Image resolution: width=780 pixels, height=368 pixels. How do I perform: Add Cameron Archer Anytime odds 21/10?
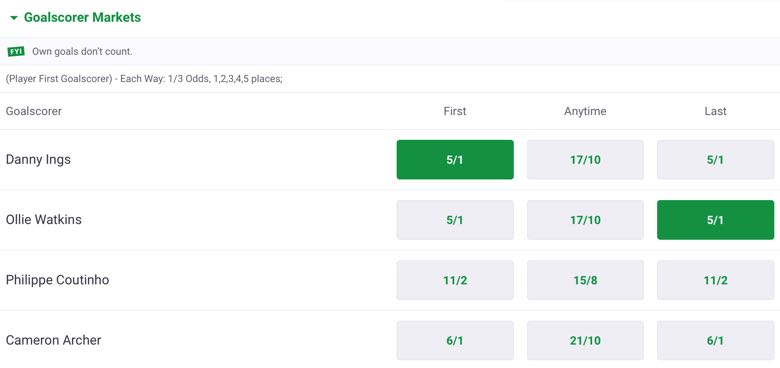[x=585, y=340]
